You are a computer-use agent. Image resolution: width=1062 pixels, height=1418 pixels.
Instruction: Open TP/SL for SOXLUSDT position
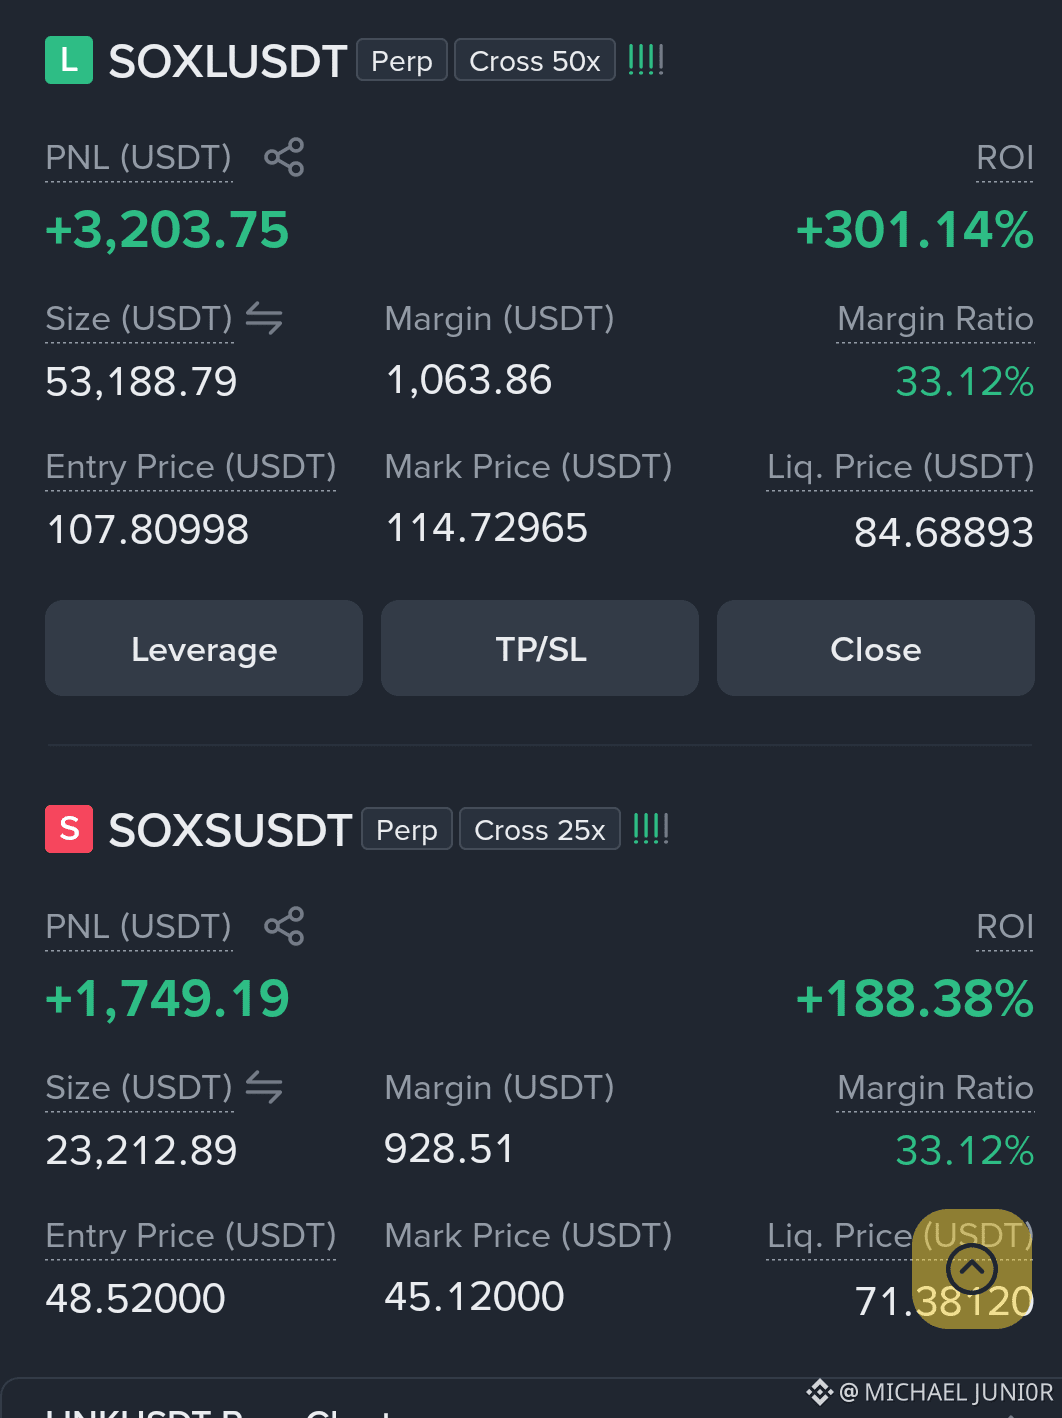click(540, 648)
